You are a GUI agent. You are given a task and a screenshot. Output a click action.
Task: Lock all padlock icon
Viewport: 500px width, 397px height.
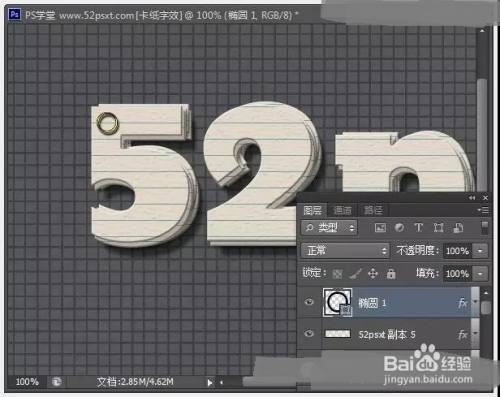point(391,274)
